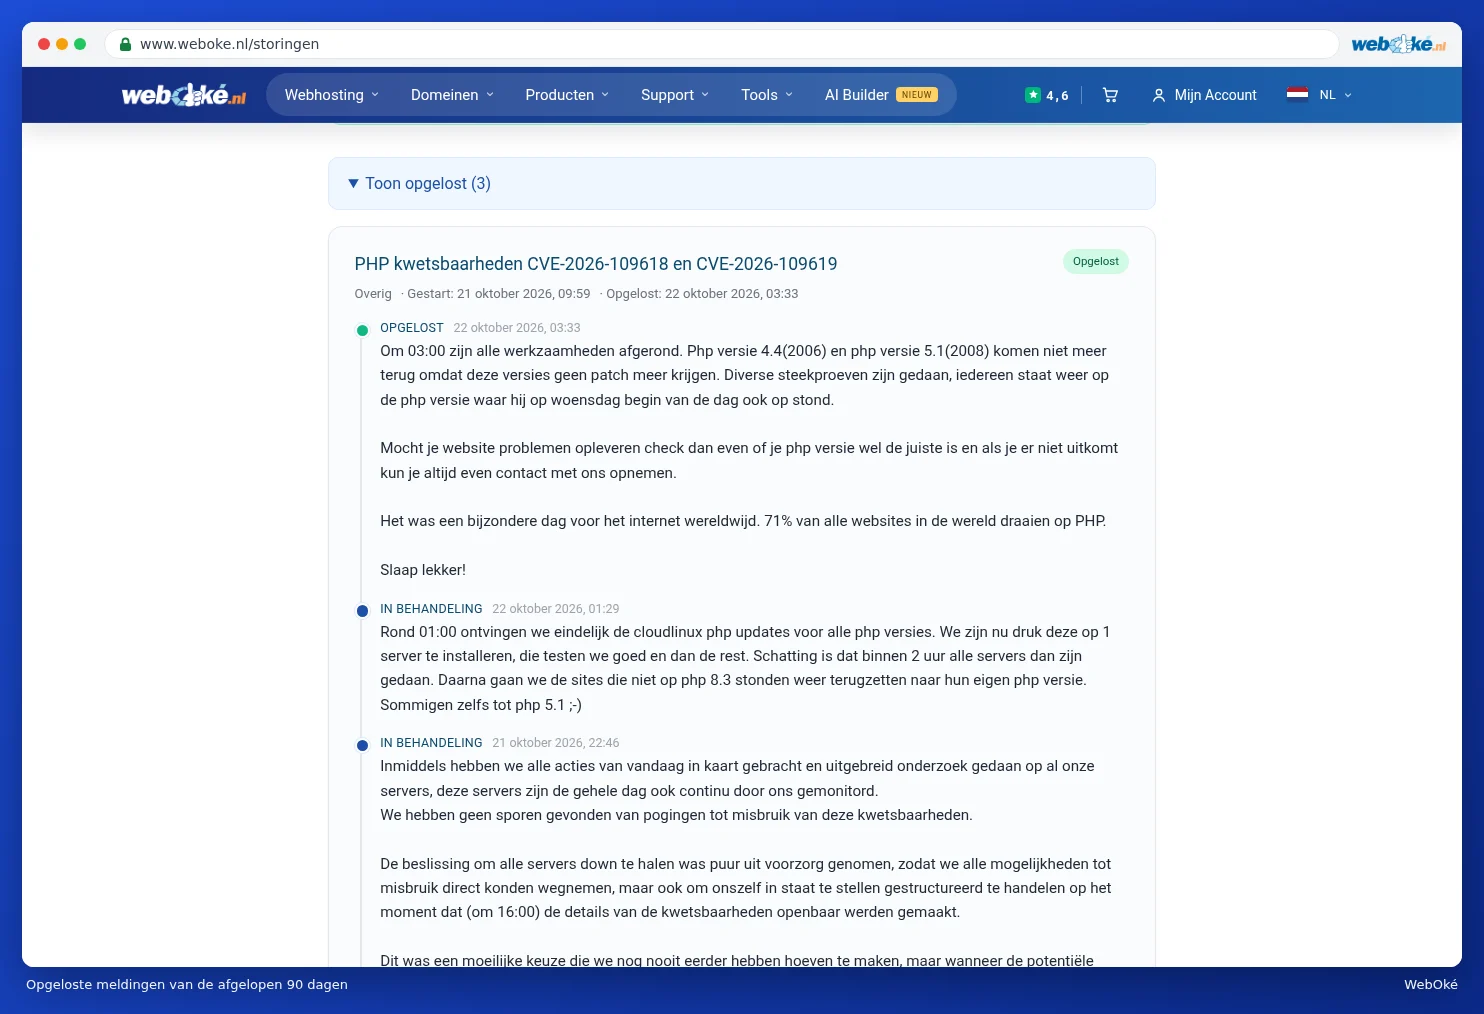Click the Opgelost status badge
The width and height of the screenshot is (1484, 1014).
point(1096,262)
